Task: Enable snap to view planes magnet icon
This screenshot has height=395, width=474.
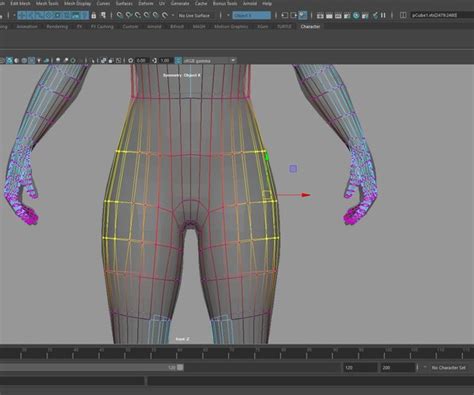Action: (x=156, y=15)
